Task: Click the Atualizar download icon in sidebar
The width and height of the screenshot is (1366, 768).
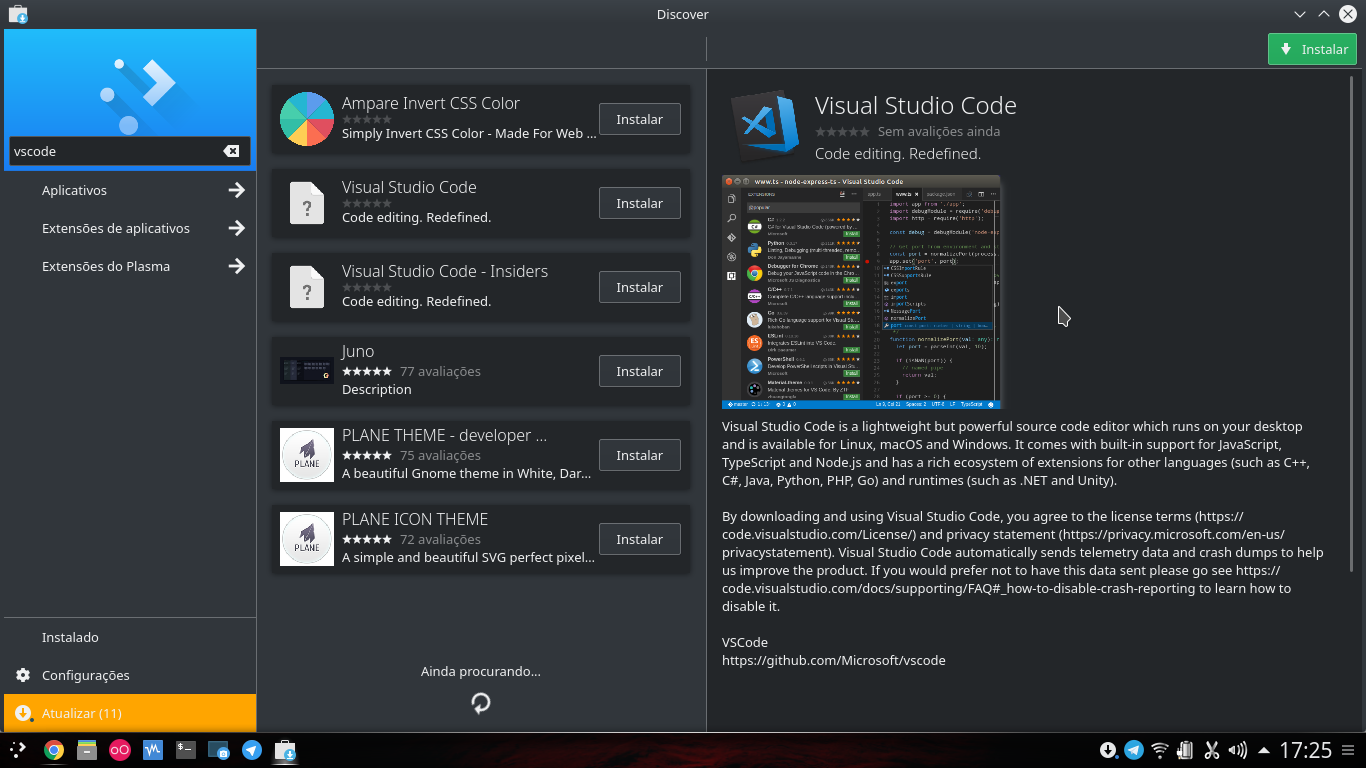Action: tap(22, 713)
